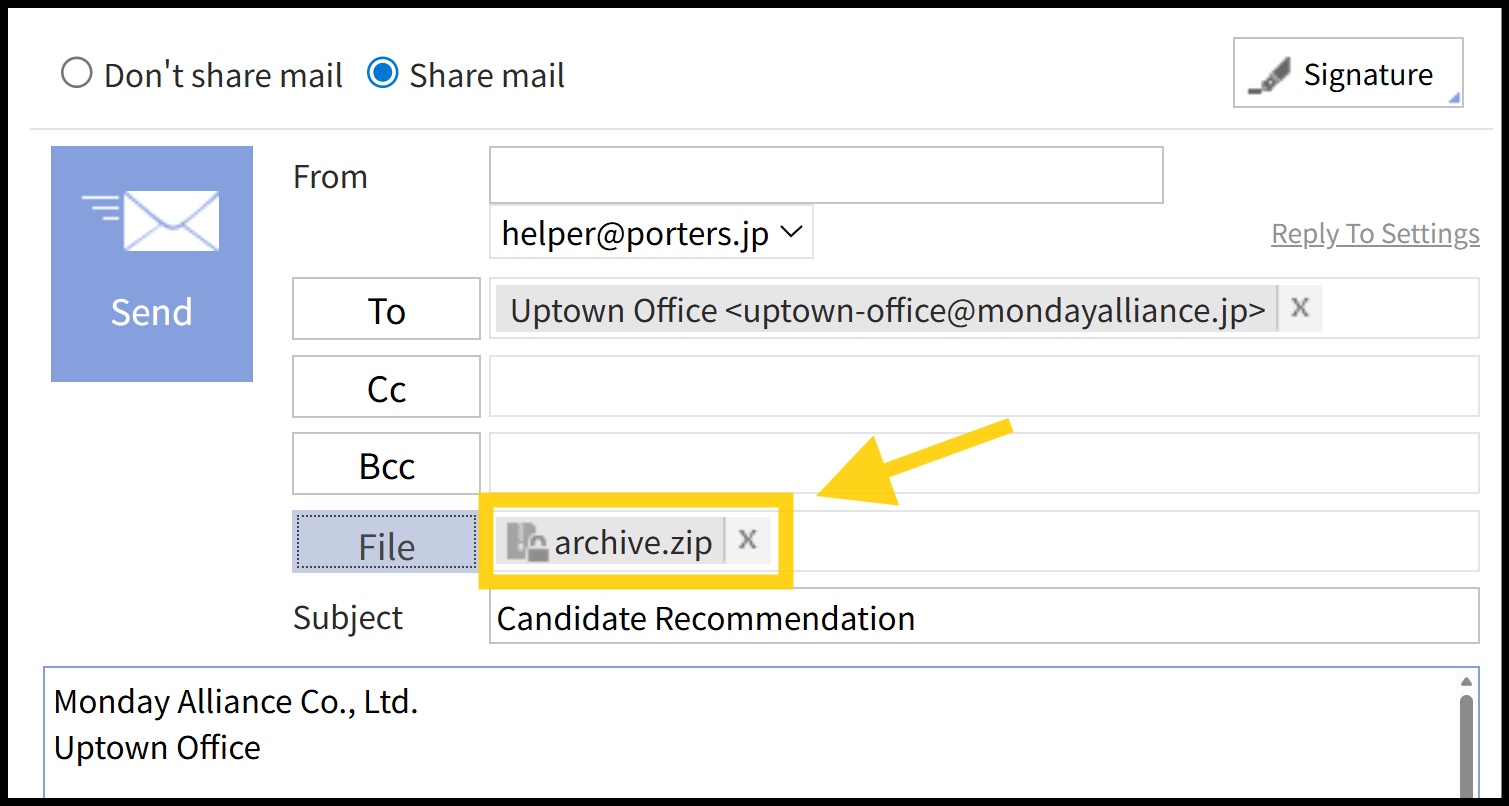Click the Candidate Recommendation subject field

(983, 617)
